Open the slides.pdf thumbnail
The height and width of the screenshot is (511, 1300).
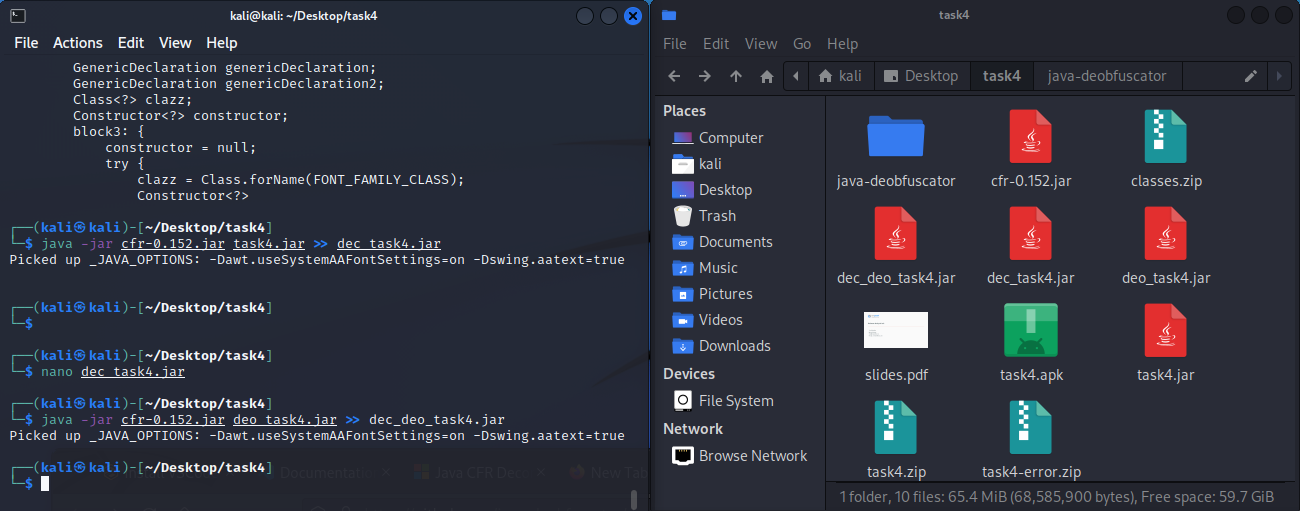click(896, 330)
